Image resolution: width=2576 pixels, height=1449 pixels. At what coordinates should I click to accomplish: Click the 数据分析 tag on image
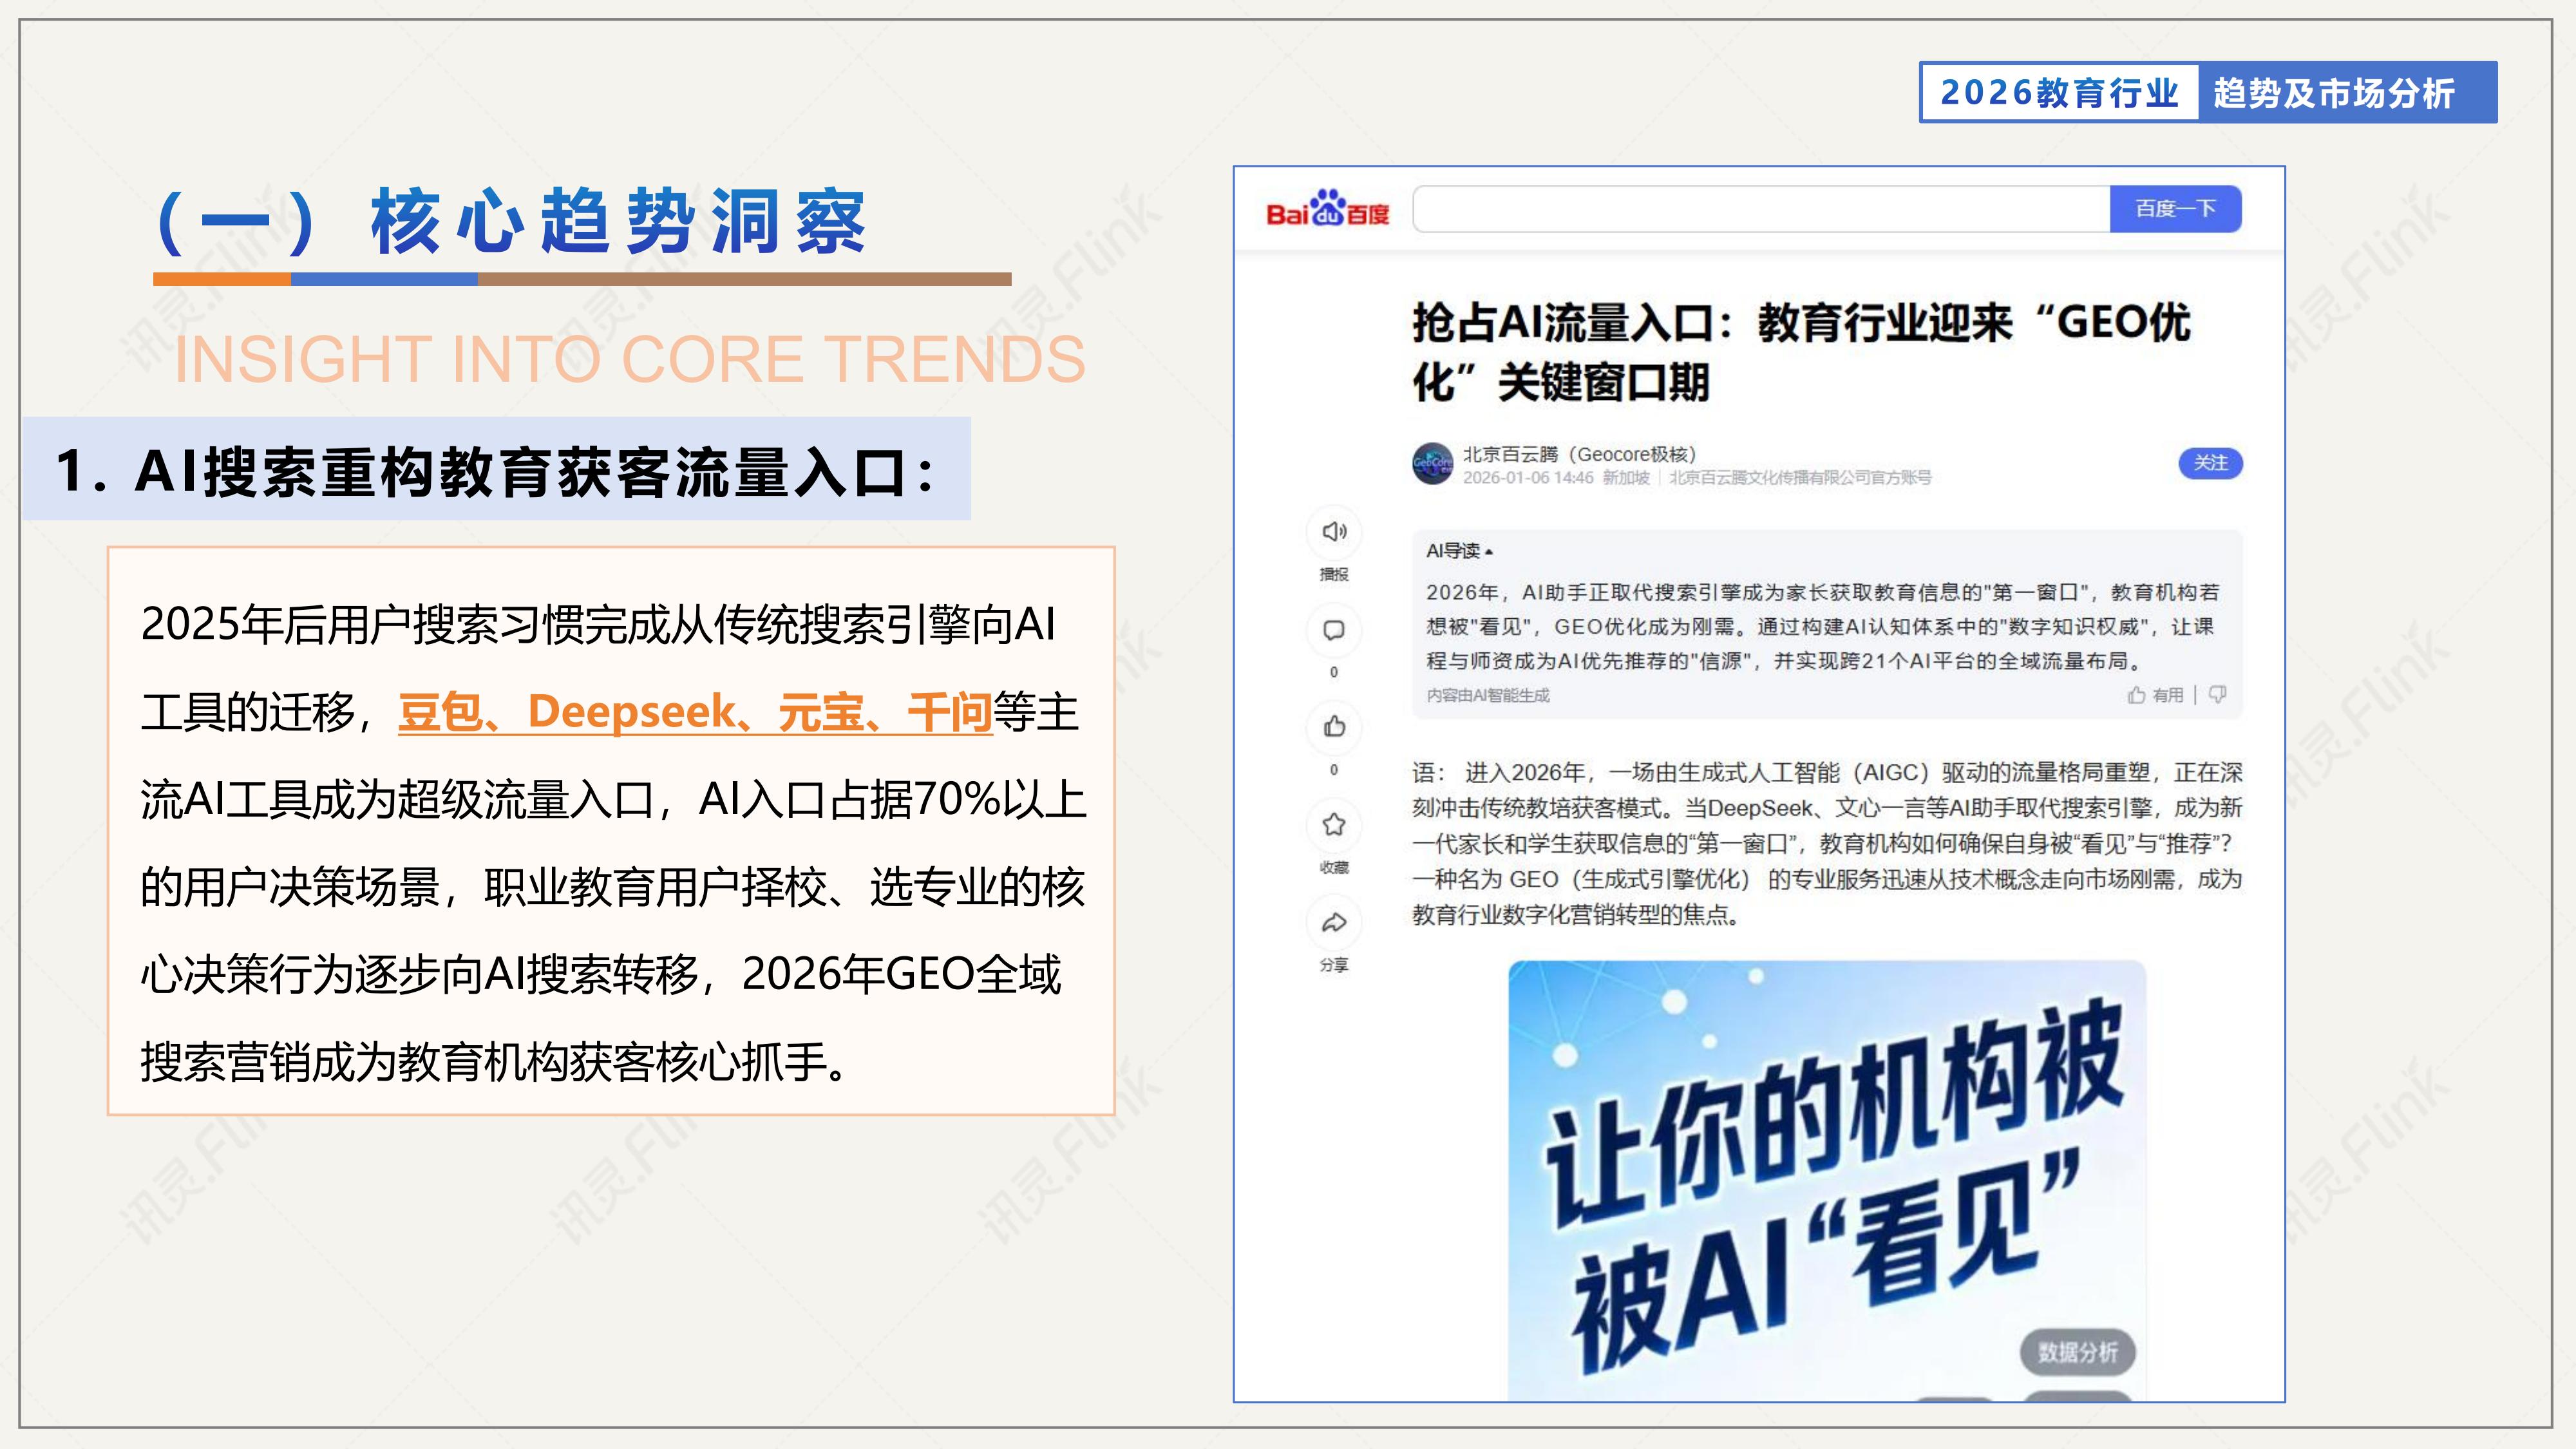(x=2078, y=1352)
